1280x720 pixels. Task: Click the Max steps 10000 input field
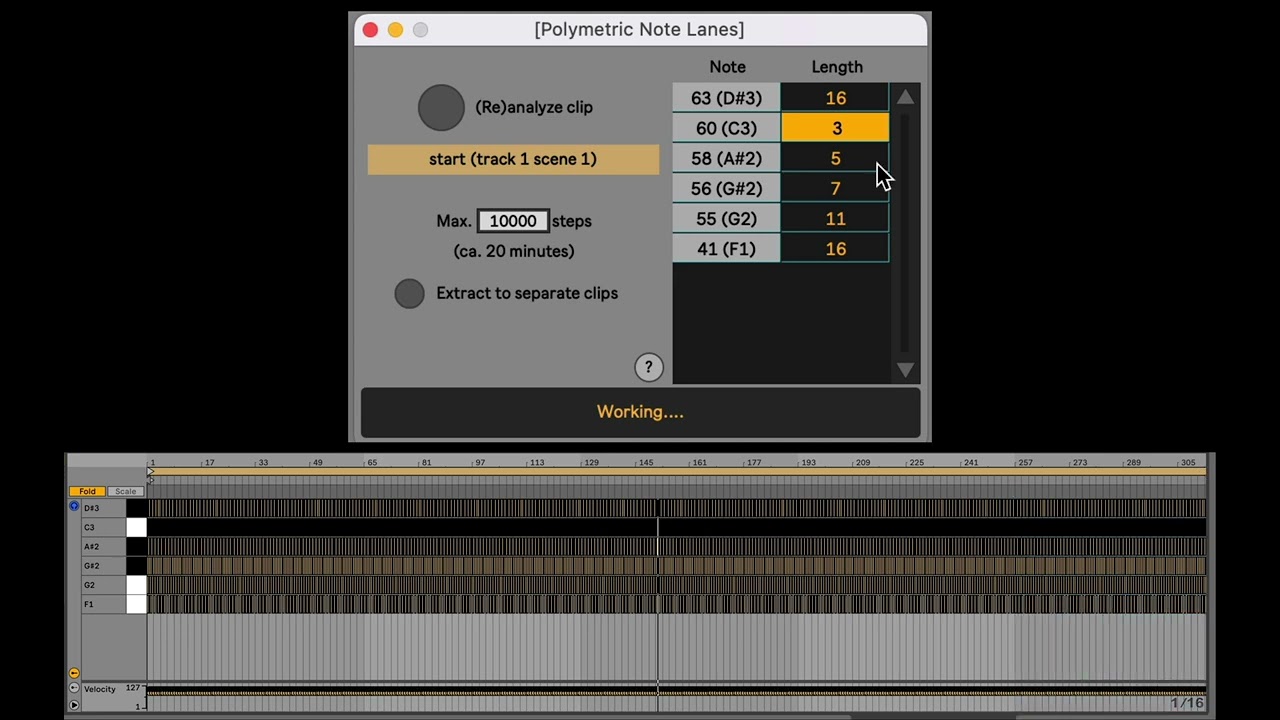click(513, 221)
